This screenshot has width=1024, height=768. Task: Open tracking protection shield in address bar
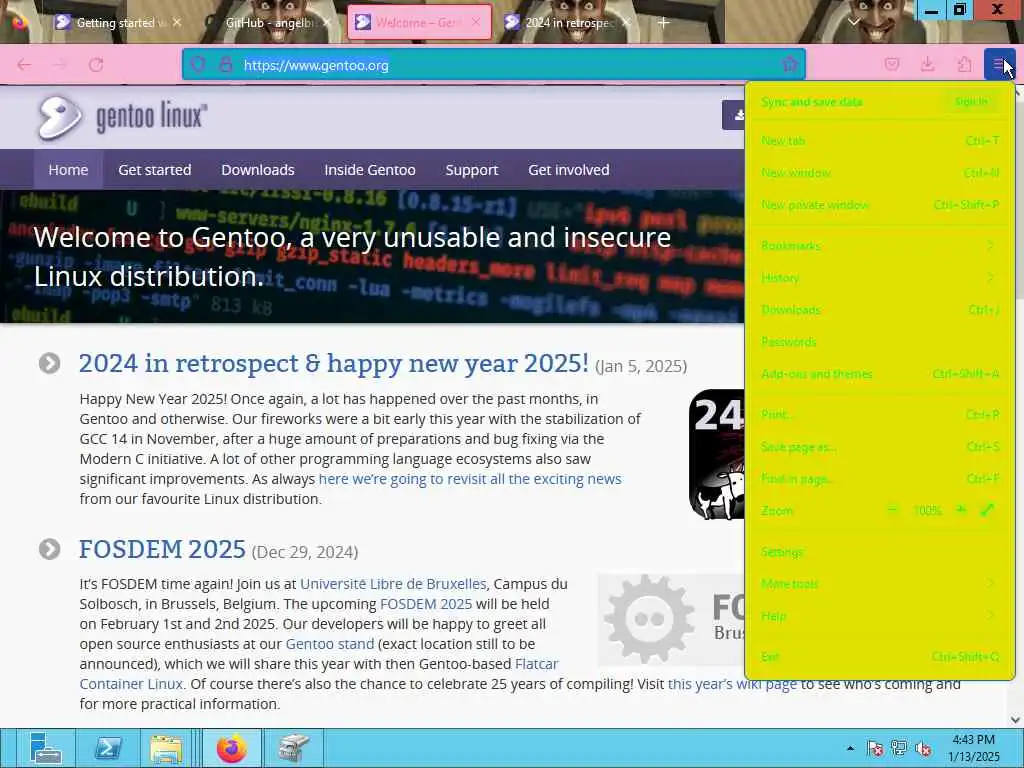(198, 65)
